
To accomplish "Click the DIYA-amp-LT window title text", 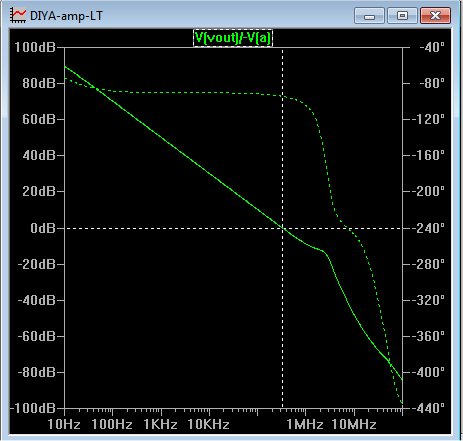I will coord(66,16).
